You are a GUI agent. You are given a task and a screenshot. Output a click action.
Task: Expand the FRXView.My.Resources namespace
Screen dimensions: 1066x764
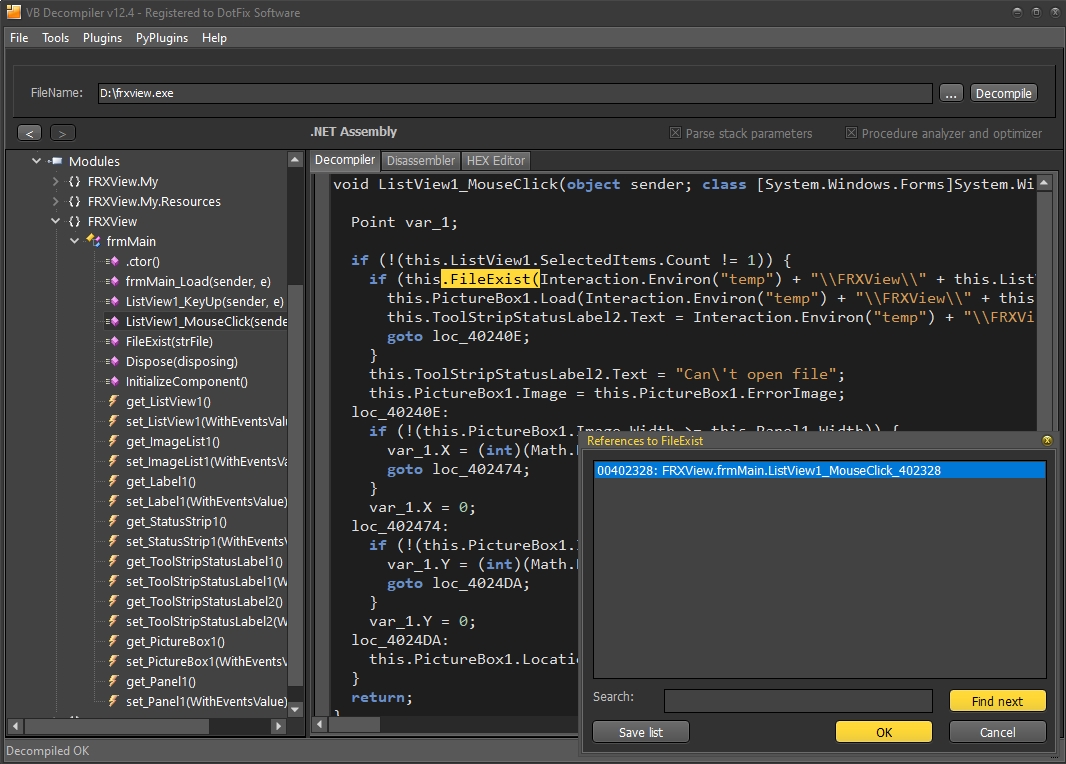[x=55, y=201]
